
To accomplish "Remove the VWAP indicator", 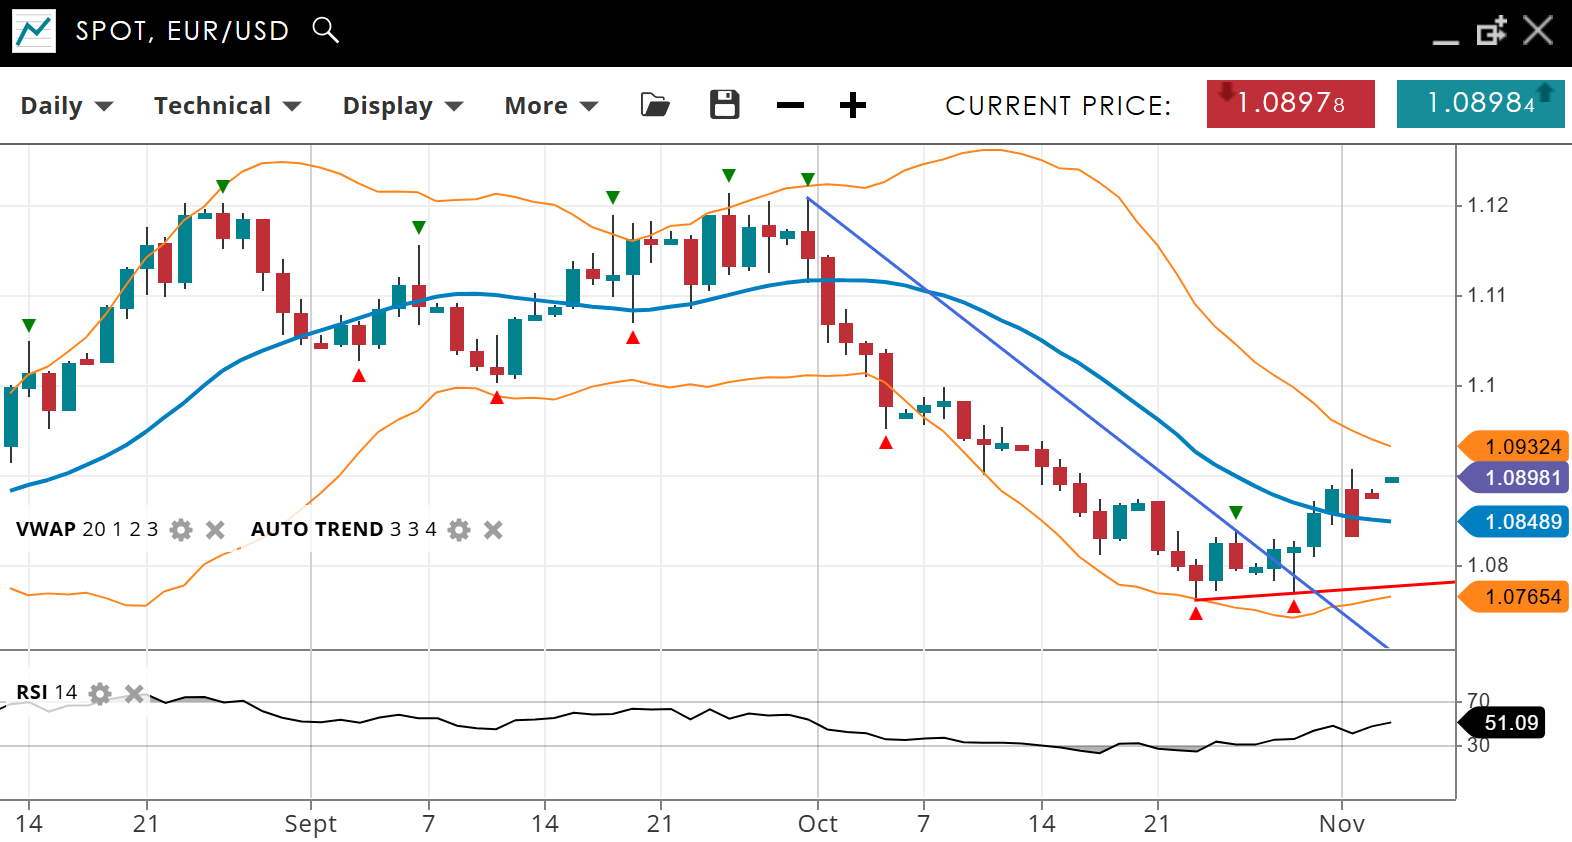I will coord(215,530).
